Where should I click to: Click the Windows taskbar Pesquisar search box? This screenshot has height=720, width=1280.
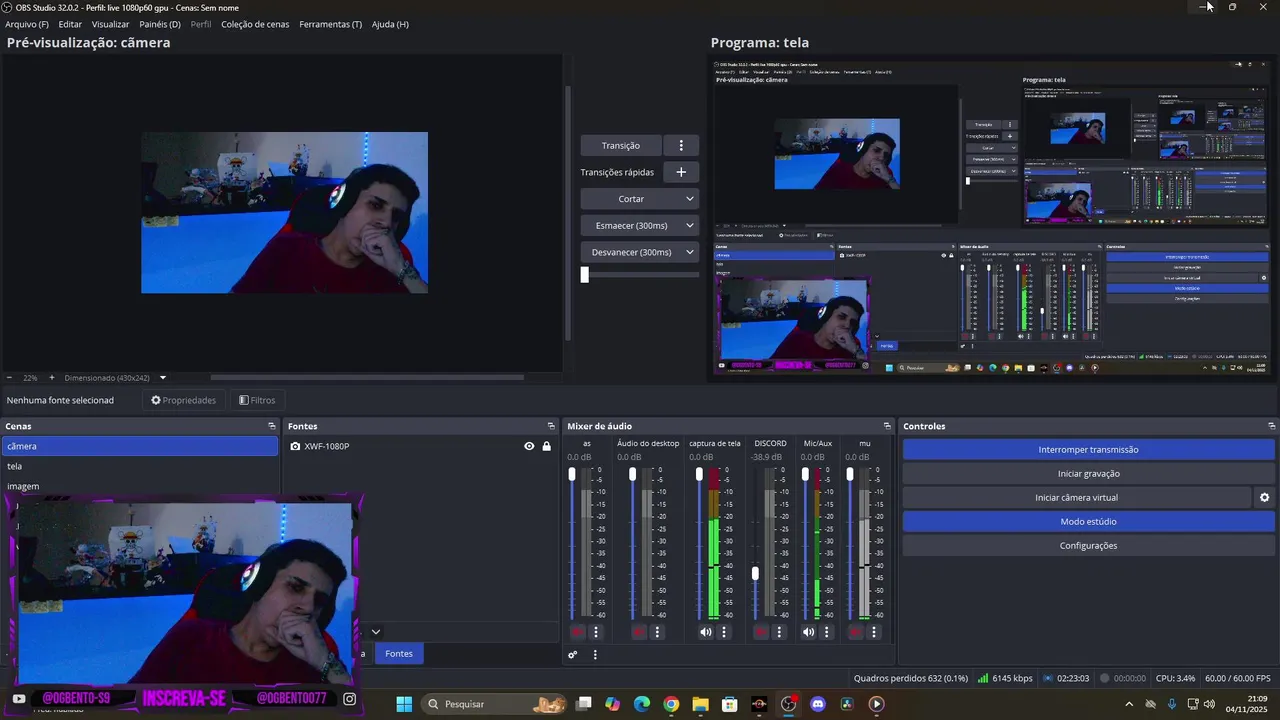(495, 704)
